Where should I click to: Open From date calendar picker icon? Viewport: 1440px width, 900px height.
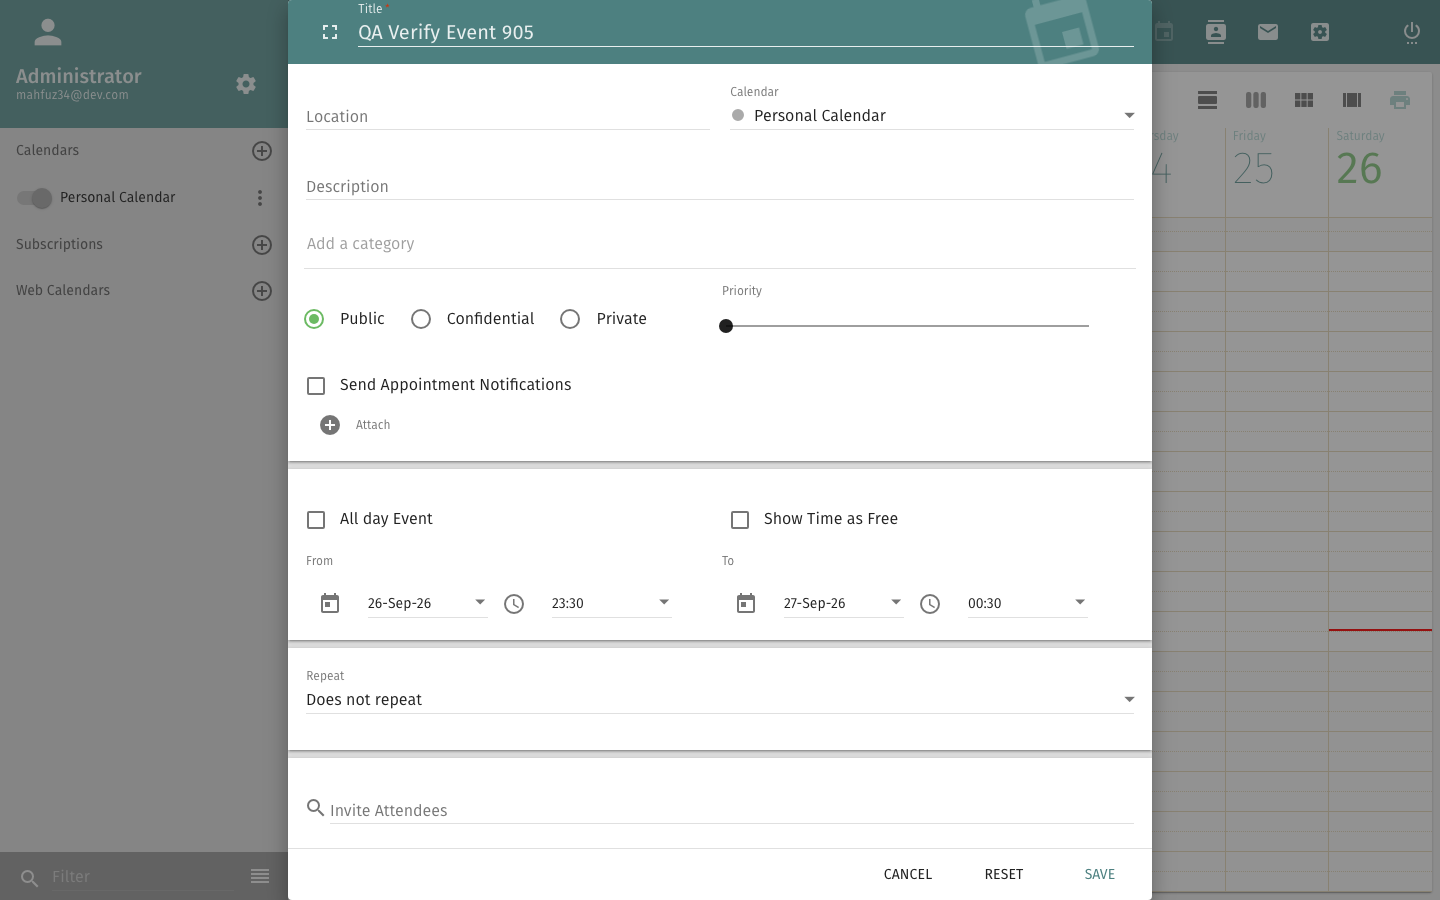[330, 603]
